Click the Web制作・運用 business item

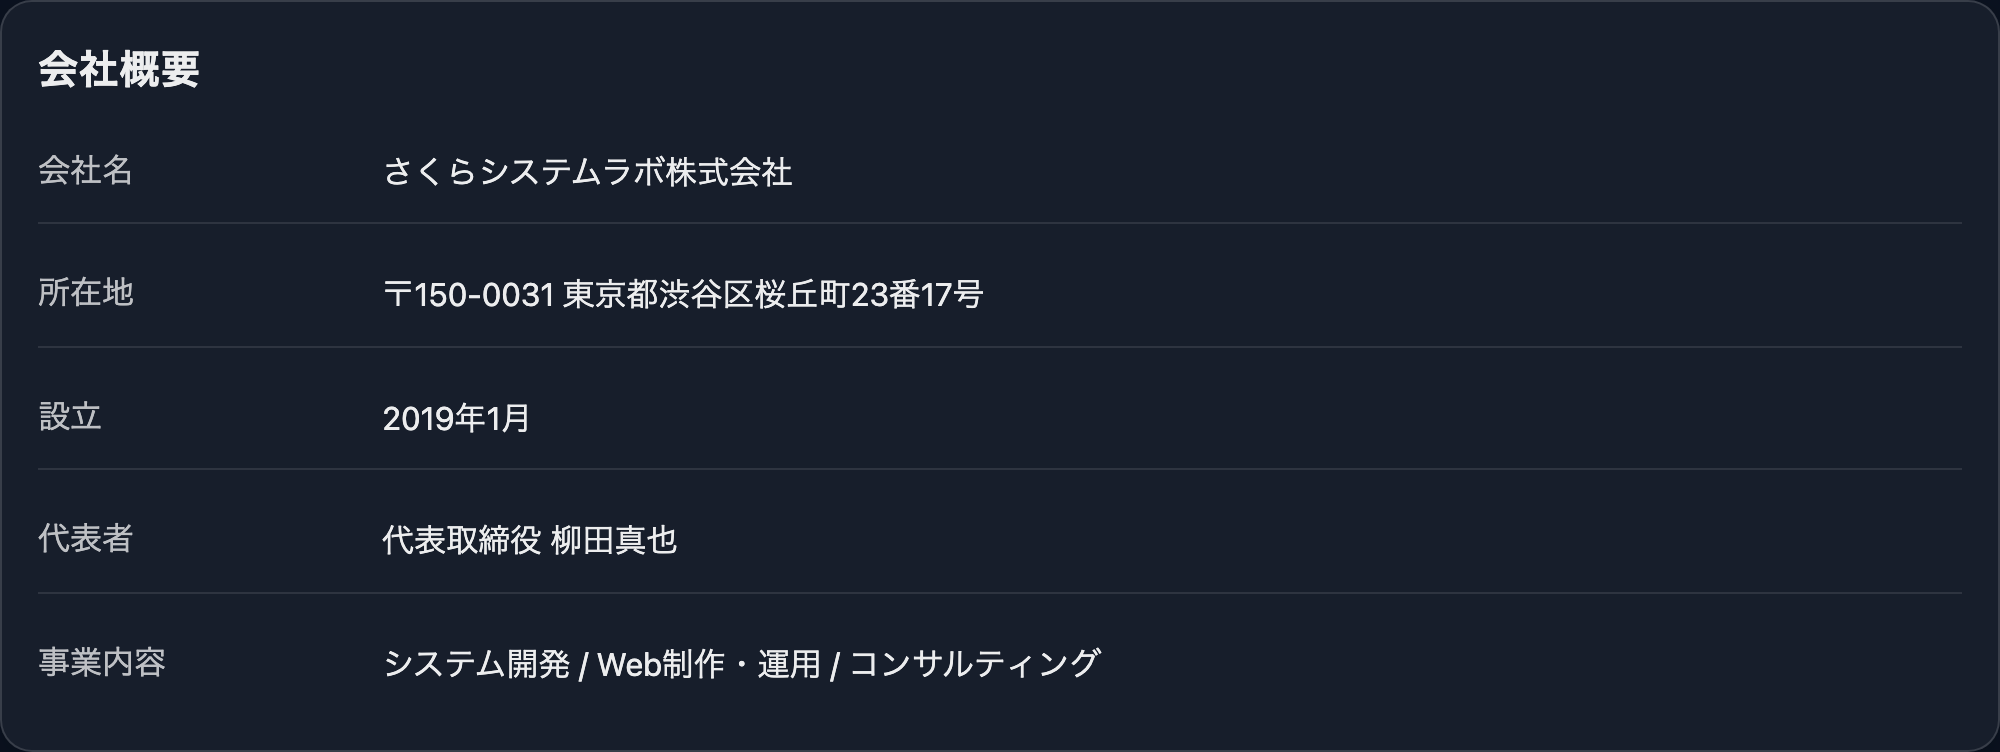[708, 664]
